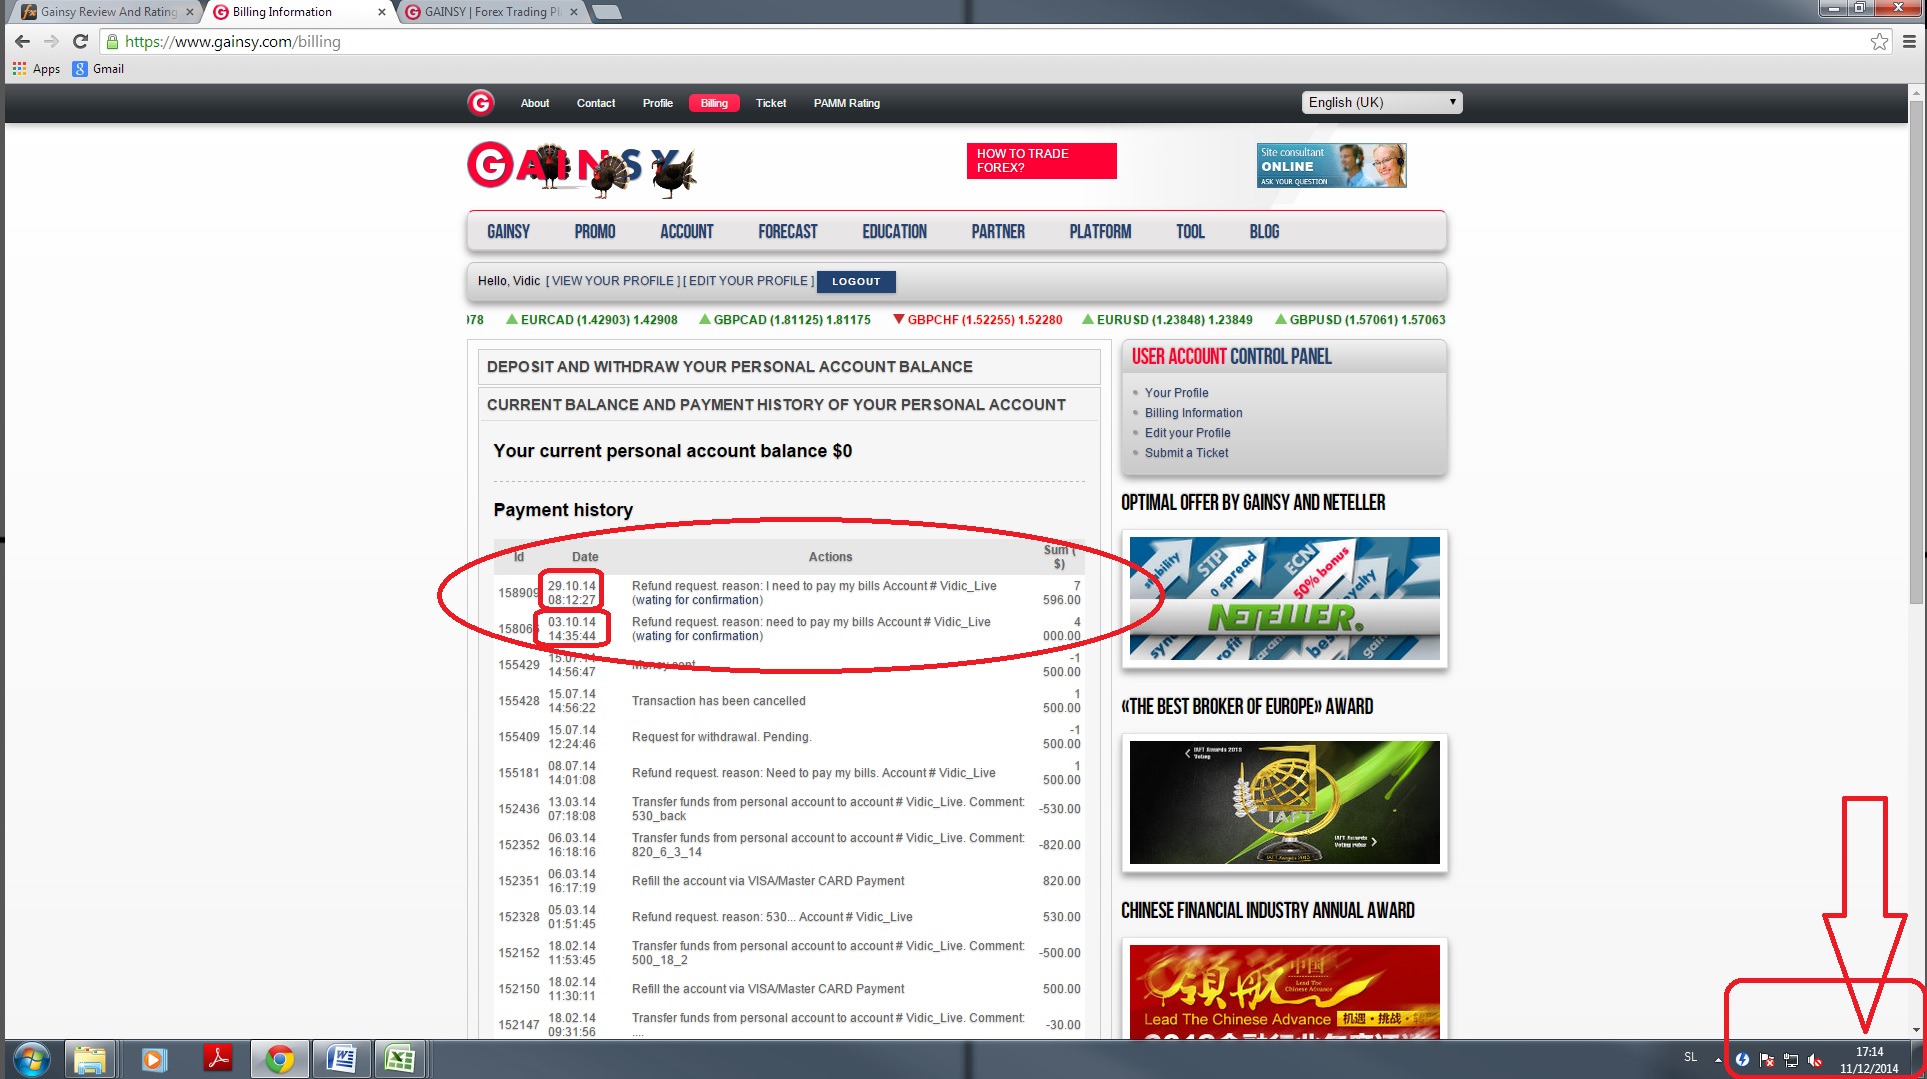The width and height of the screenshot is (1927, 1079).
Task: Click the IAFT award banner image
Action: pos(1284,802)
